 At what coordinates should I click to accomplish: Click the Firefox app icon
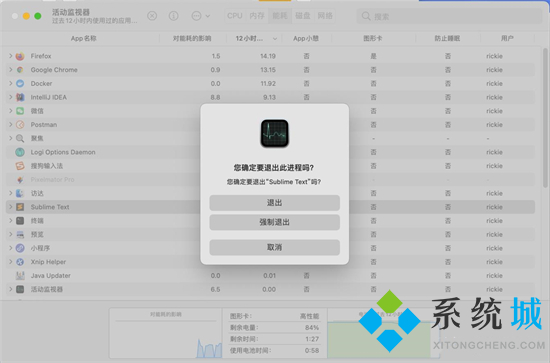pos(20,56)
